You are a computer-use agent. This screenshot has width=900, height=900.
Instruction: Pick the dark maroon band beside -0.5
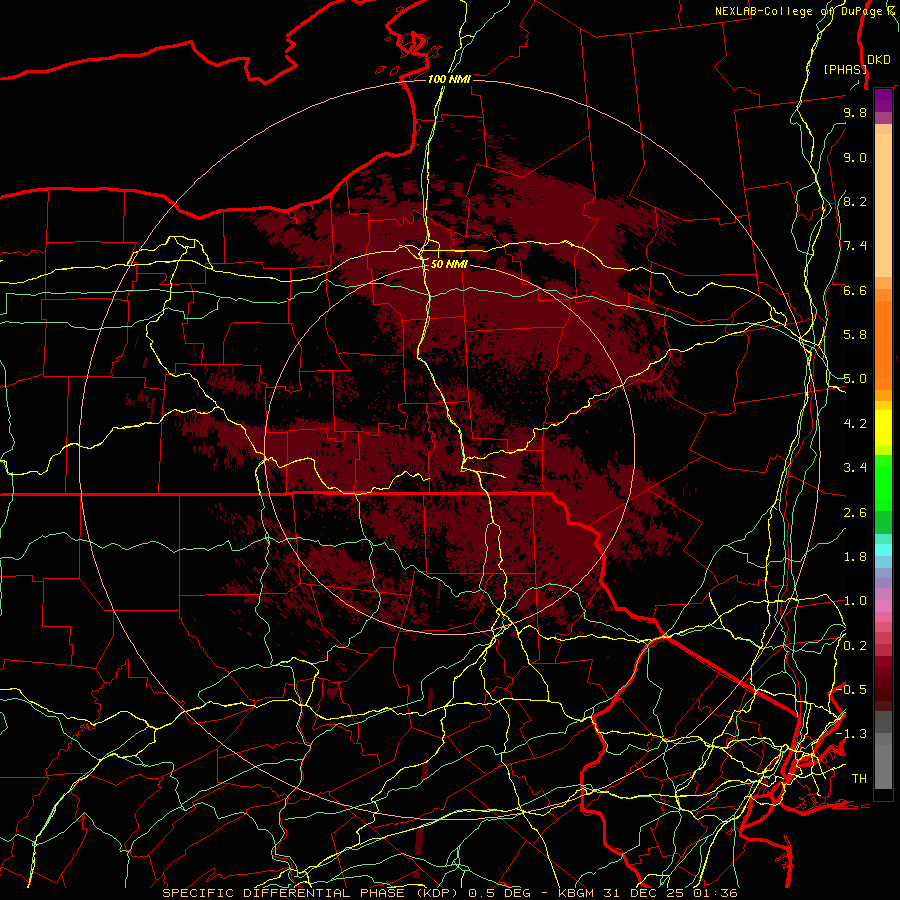(883, 689)
